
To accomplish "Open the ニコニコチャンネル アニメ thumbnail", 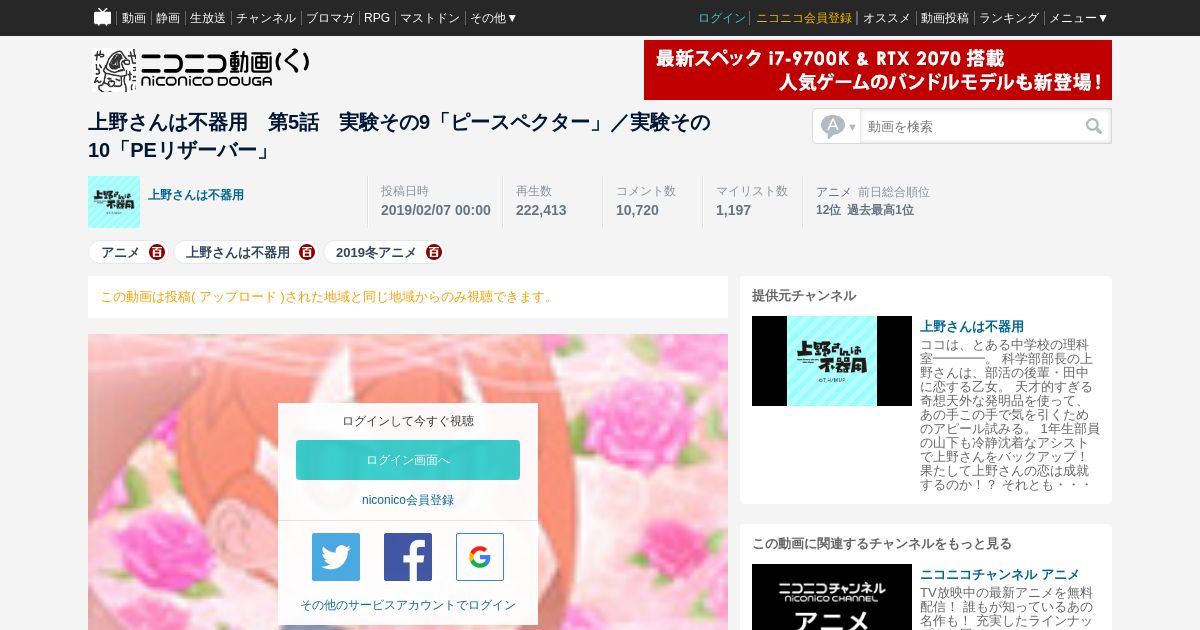I will [x=832, y=597].
